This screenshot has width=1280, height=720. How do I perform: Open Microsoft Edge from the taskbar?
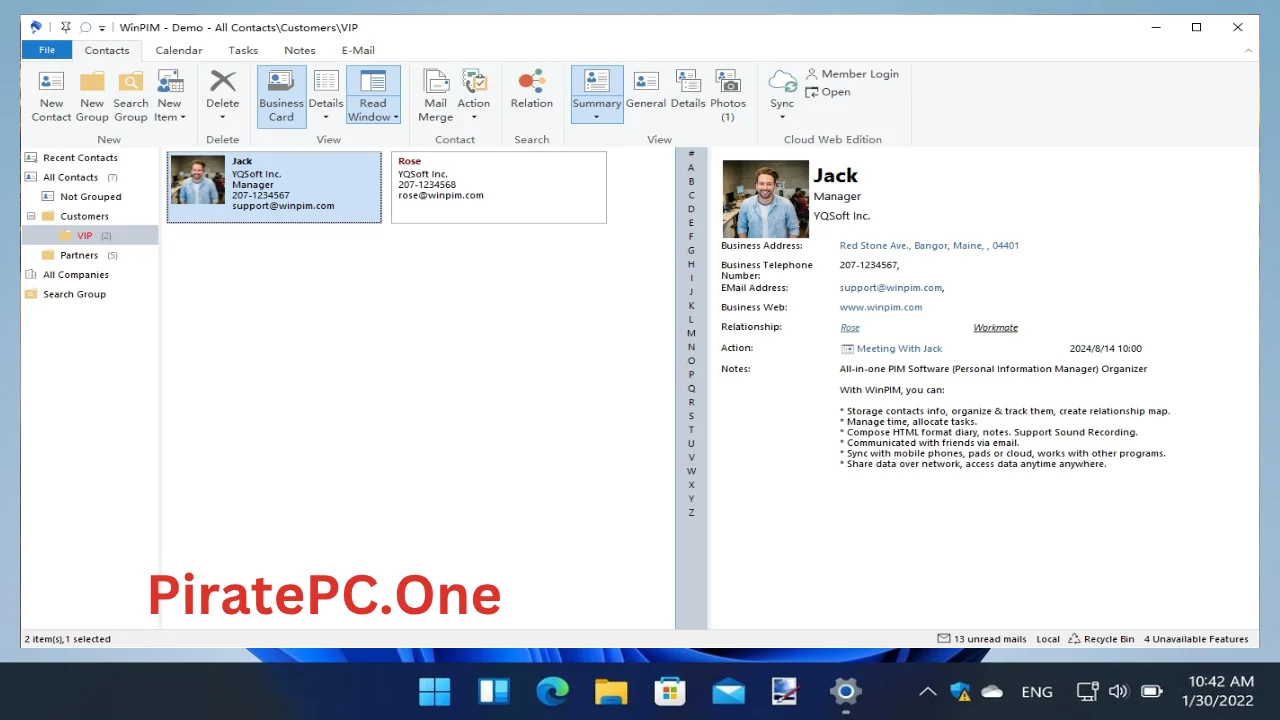[x=552, y=691]
